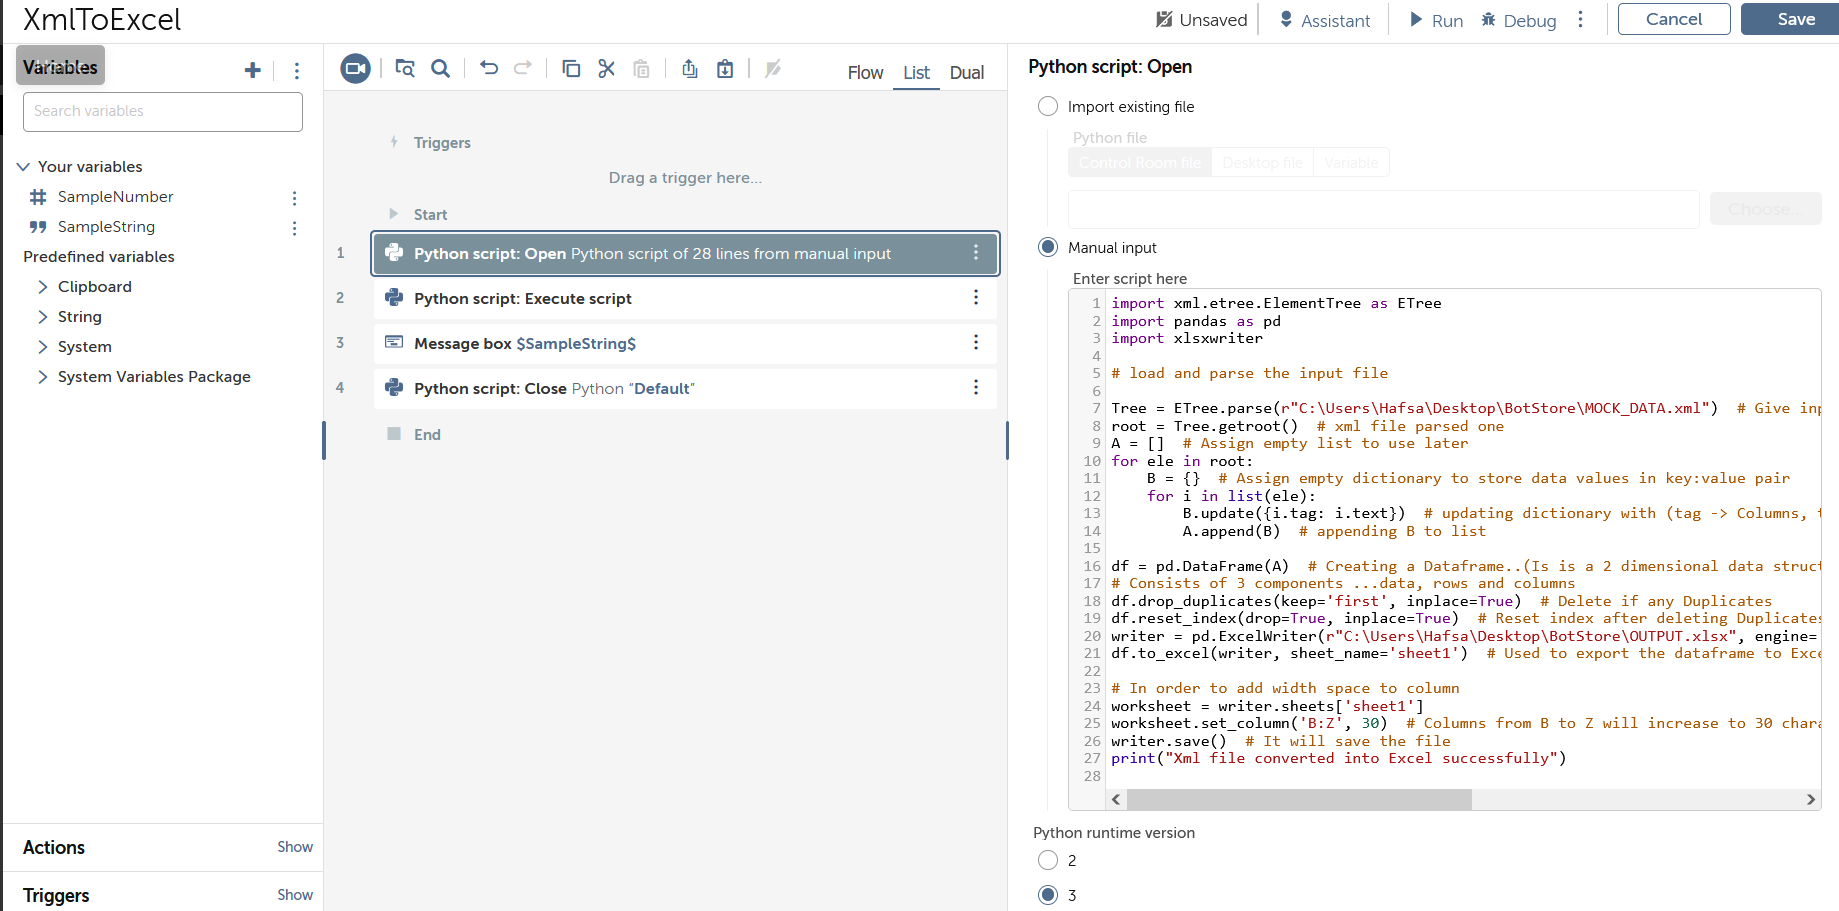
Task: Click the search magnifier icon in toolbar
Action: coord(440,68)
